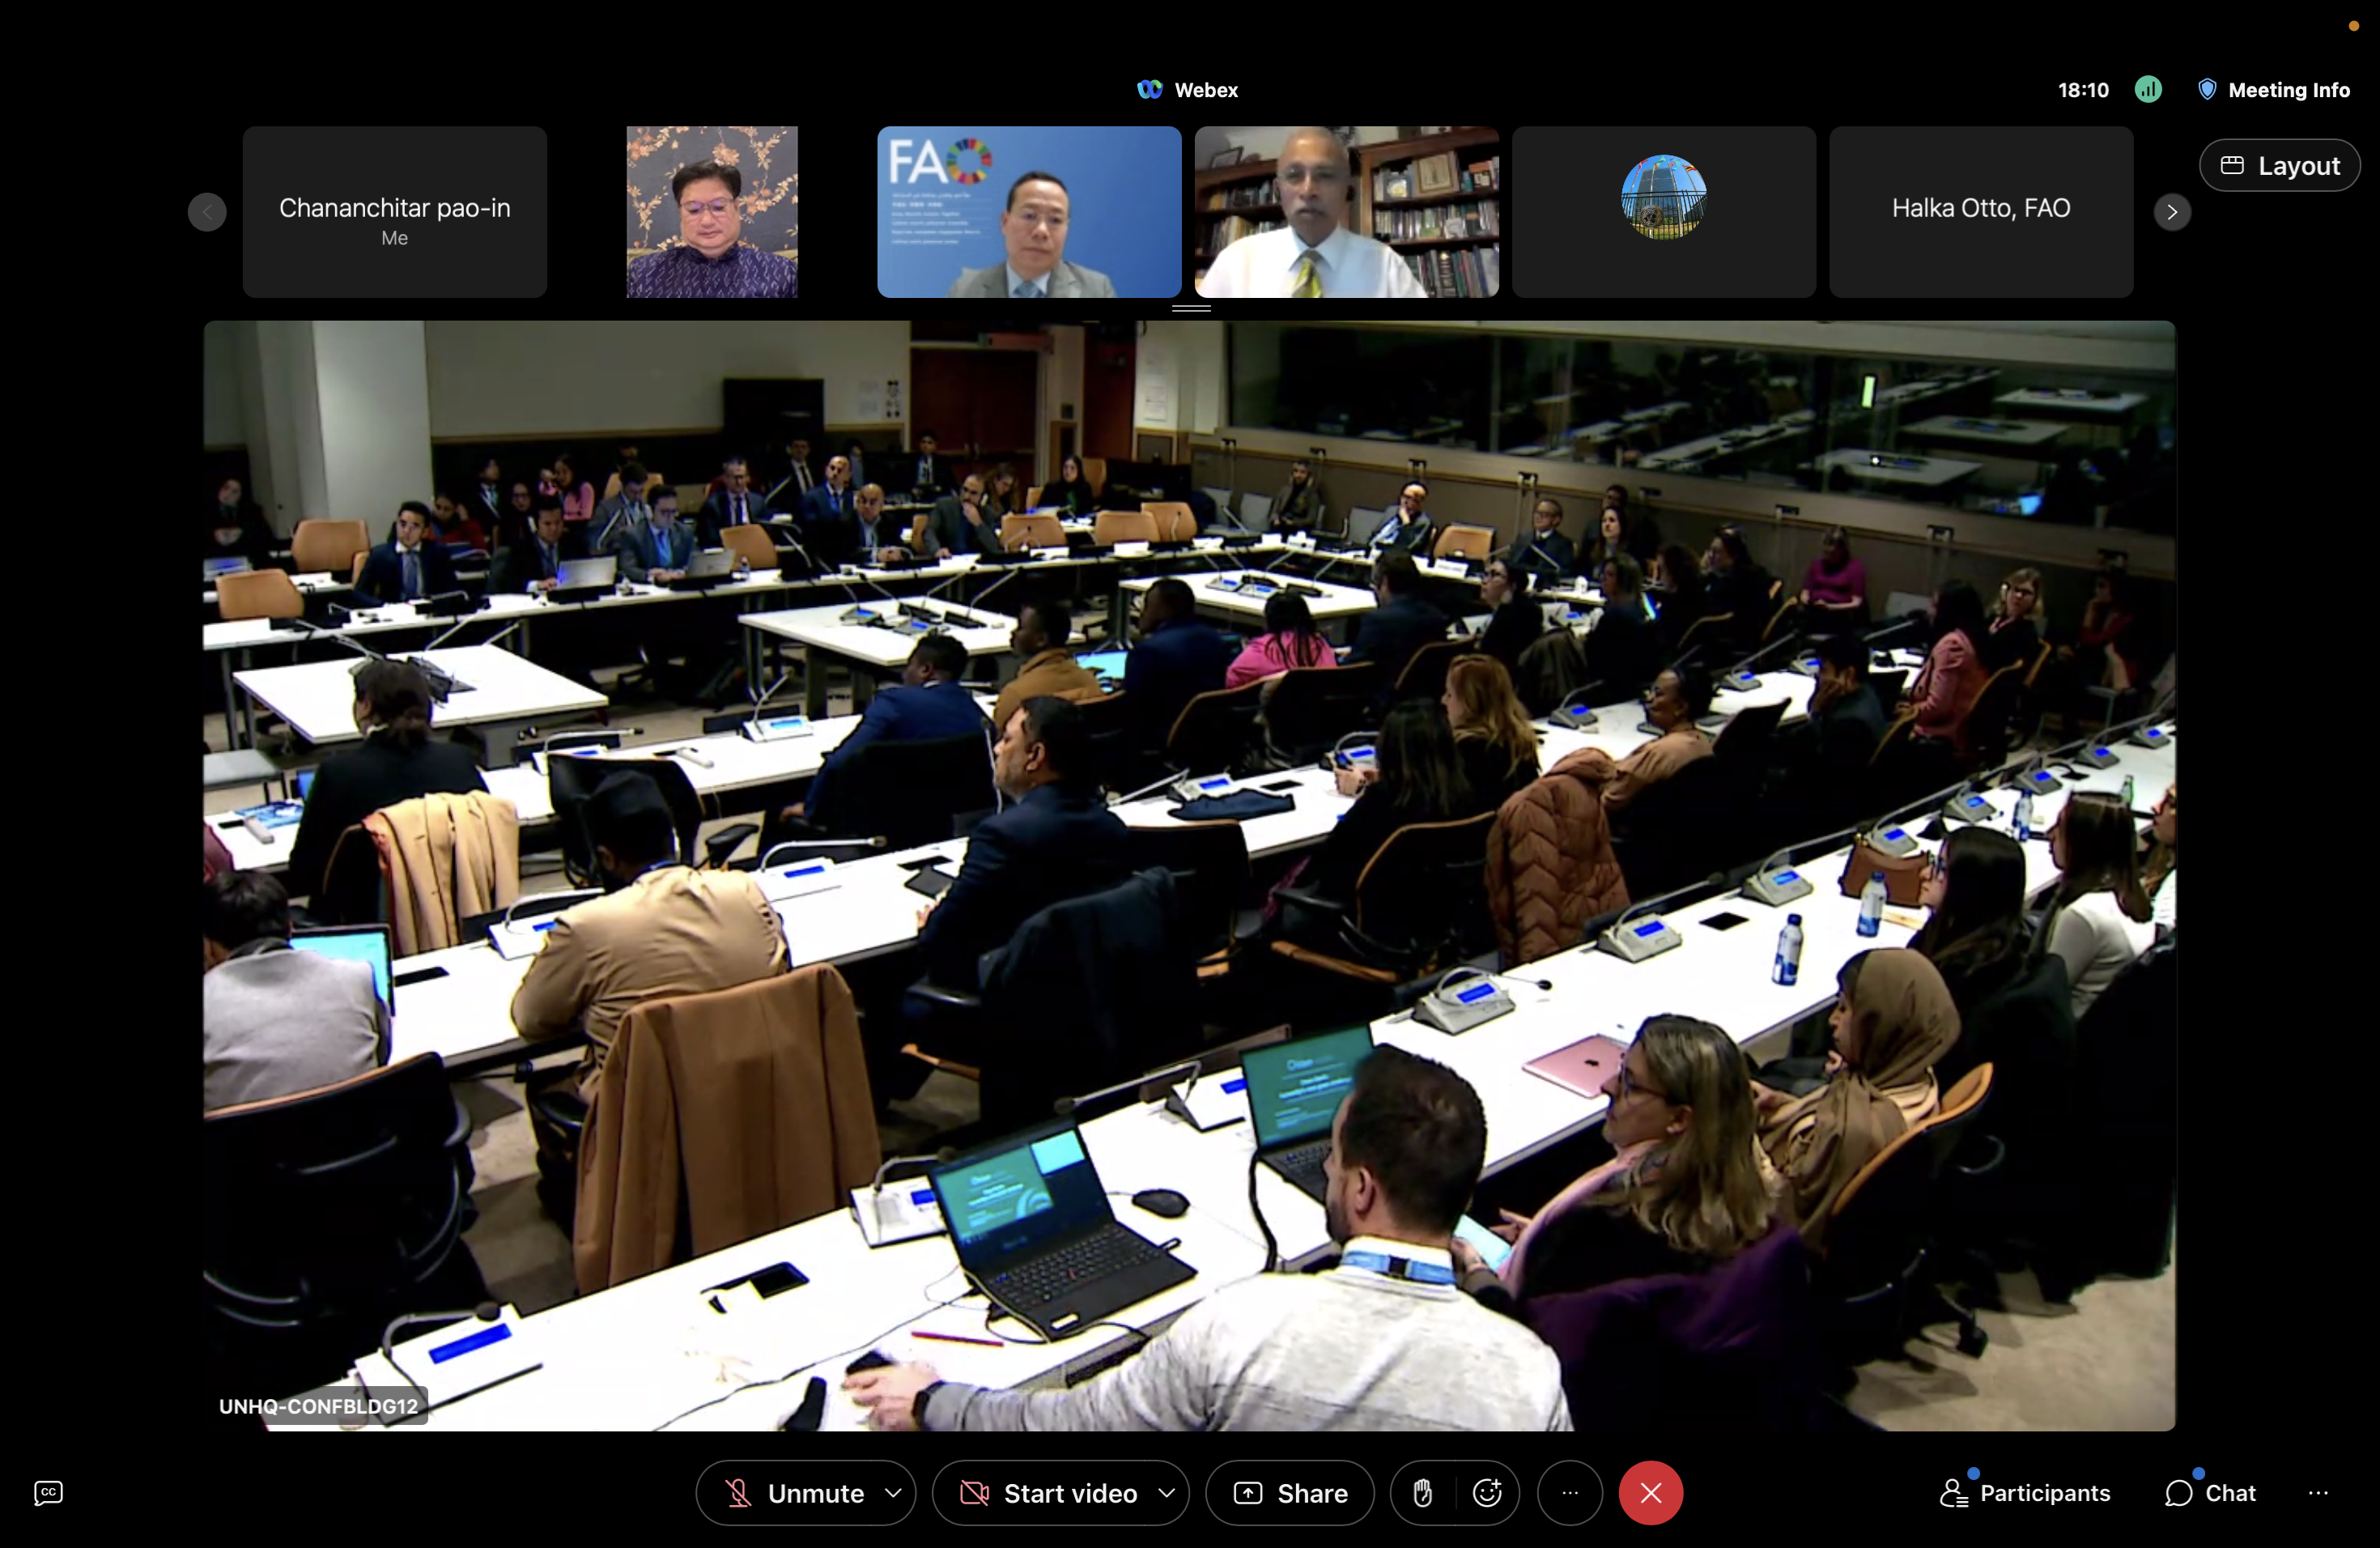The image size is (2380, 1548).
Task: Go to previous page of participant thumbnails
Action: [207, 212]
